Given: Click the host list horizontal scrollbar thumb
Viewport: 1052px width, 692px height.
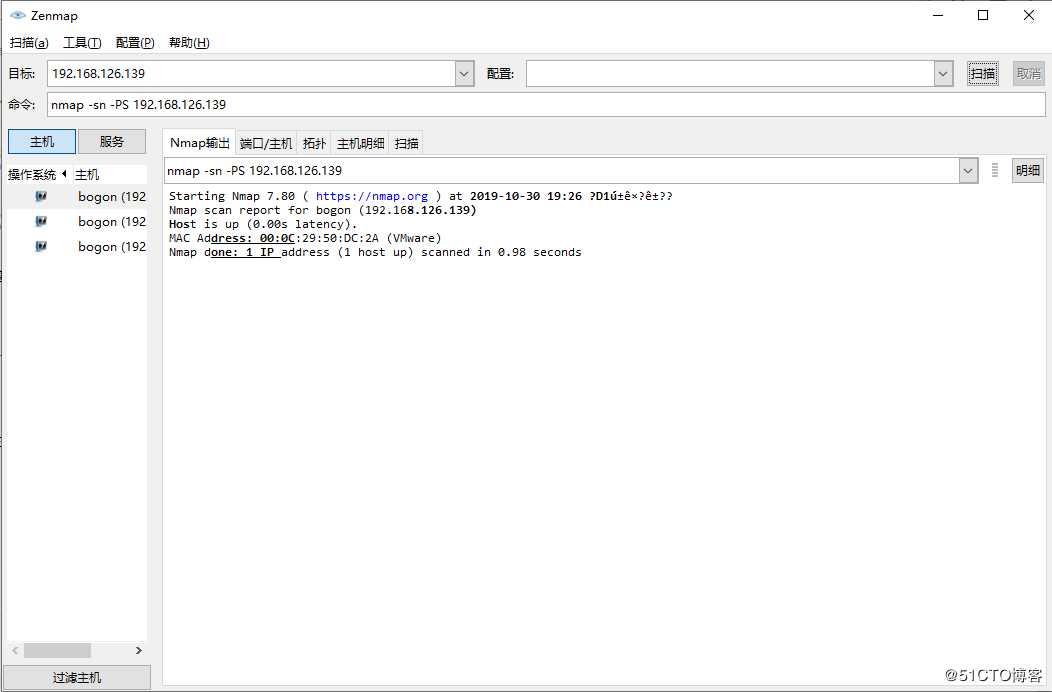Looking at the screenshot, I should 57,650.
